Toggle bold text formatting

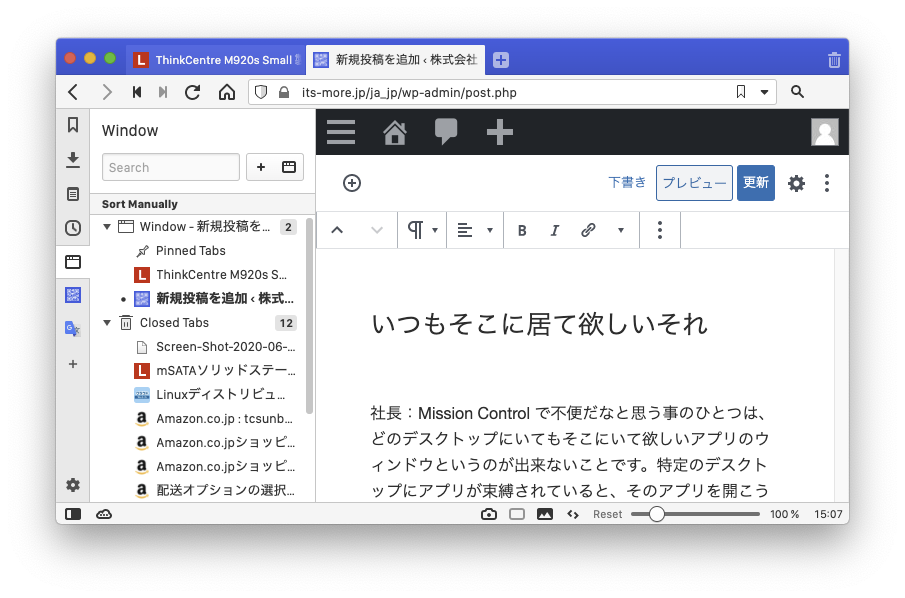(522, 230)
